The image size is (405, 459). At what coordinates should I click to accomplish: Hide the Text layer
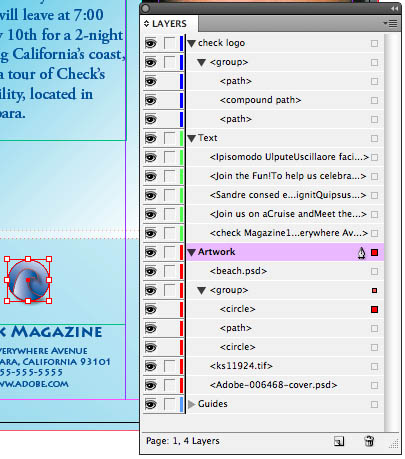[x=151, y=138]
